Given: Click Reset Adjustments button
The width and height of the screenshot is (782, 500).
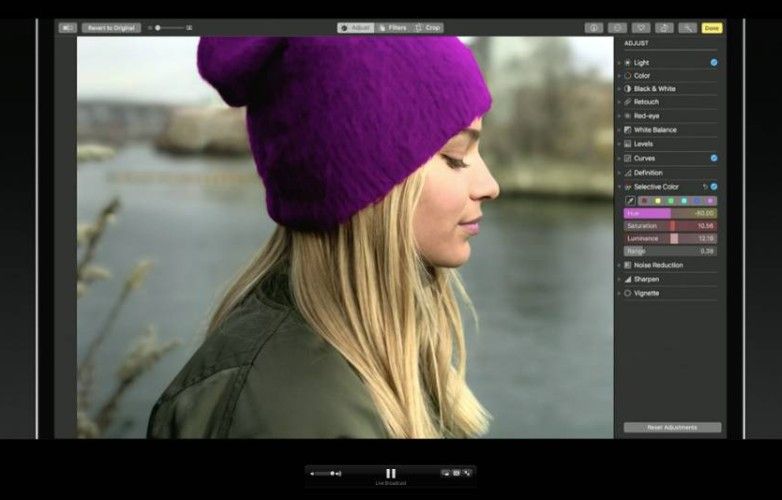Looking at the screenshot, I should click(x=672, y=428).
